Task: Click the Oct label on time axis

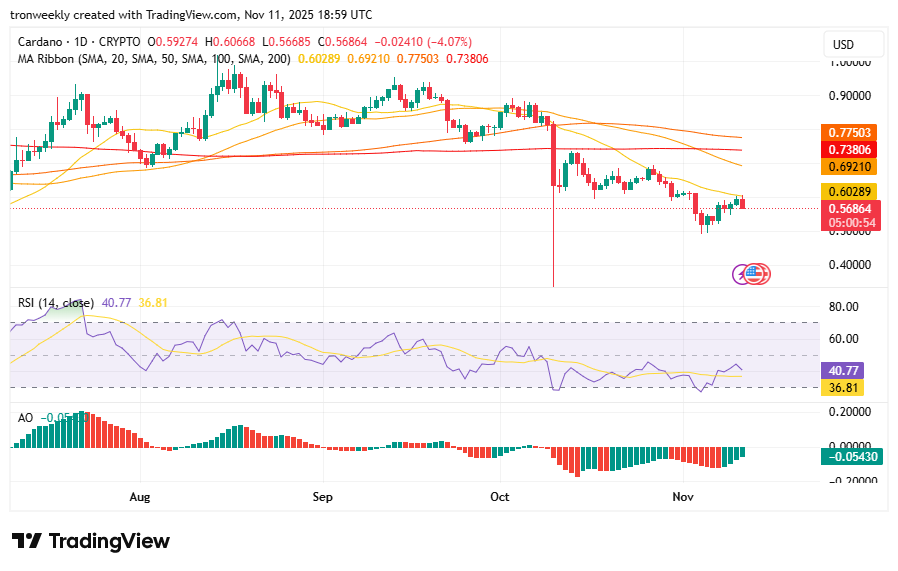Action: [500, 497]
